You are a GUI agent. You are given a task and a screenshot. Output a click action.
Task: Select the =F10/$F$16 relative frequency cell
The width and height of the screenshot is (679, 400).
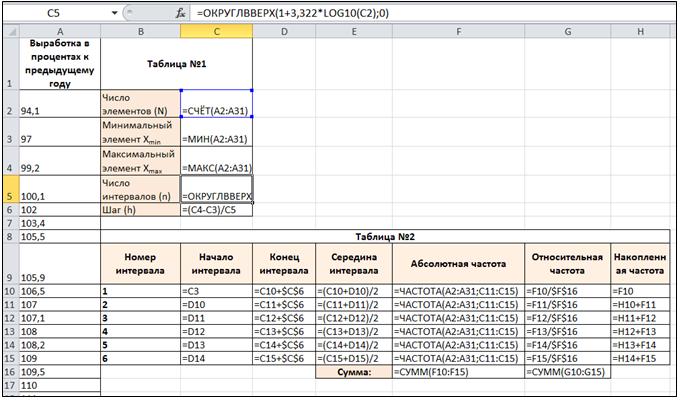click(x=566, y=290)
